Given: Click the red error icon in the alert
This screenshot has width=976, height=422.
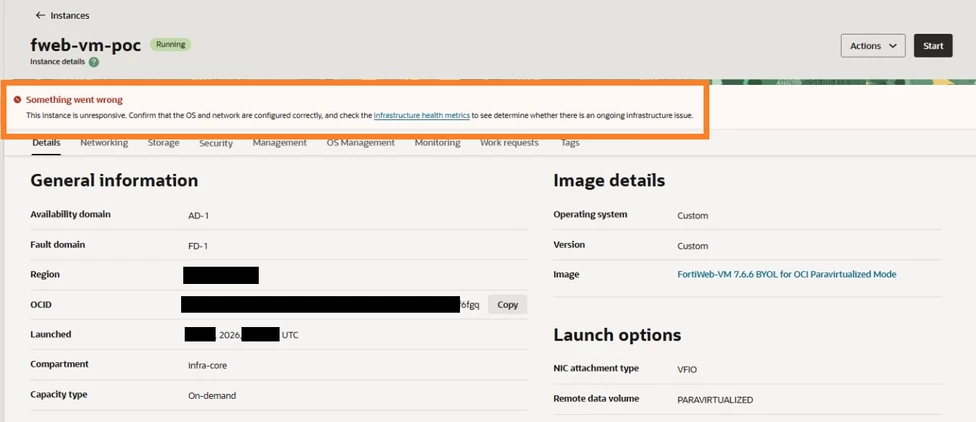Looking at the screenshot, I should 18,100.
